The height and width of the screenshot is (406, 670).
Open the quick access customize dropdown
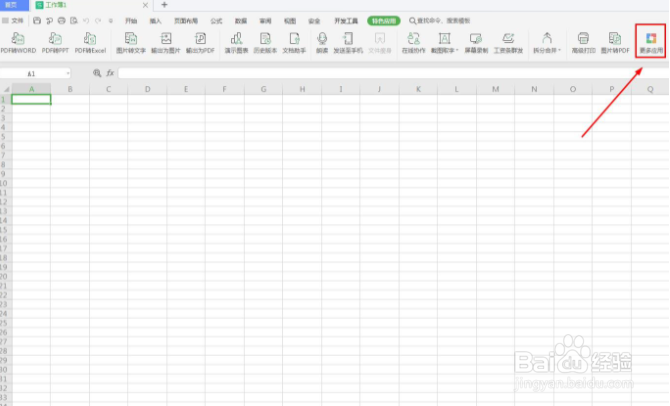[111, 21]
